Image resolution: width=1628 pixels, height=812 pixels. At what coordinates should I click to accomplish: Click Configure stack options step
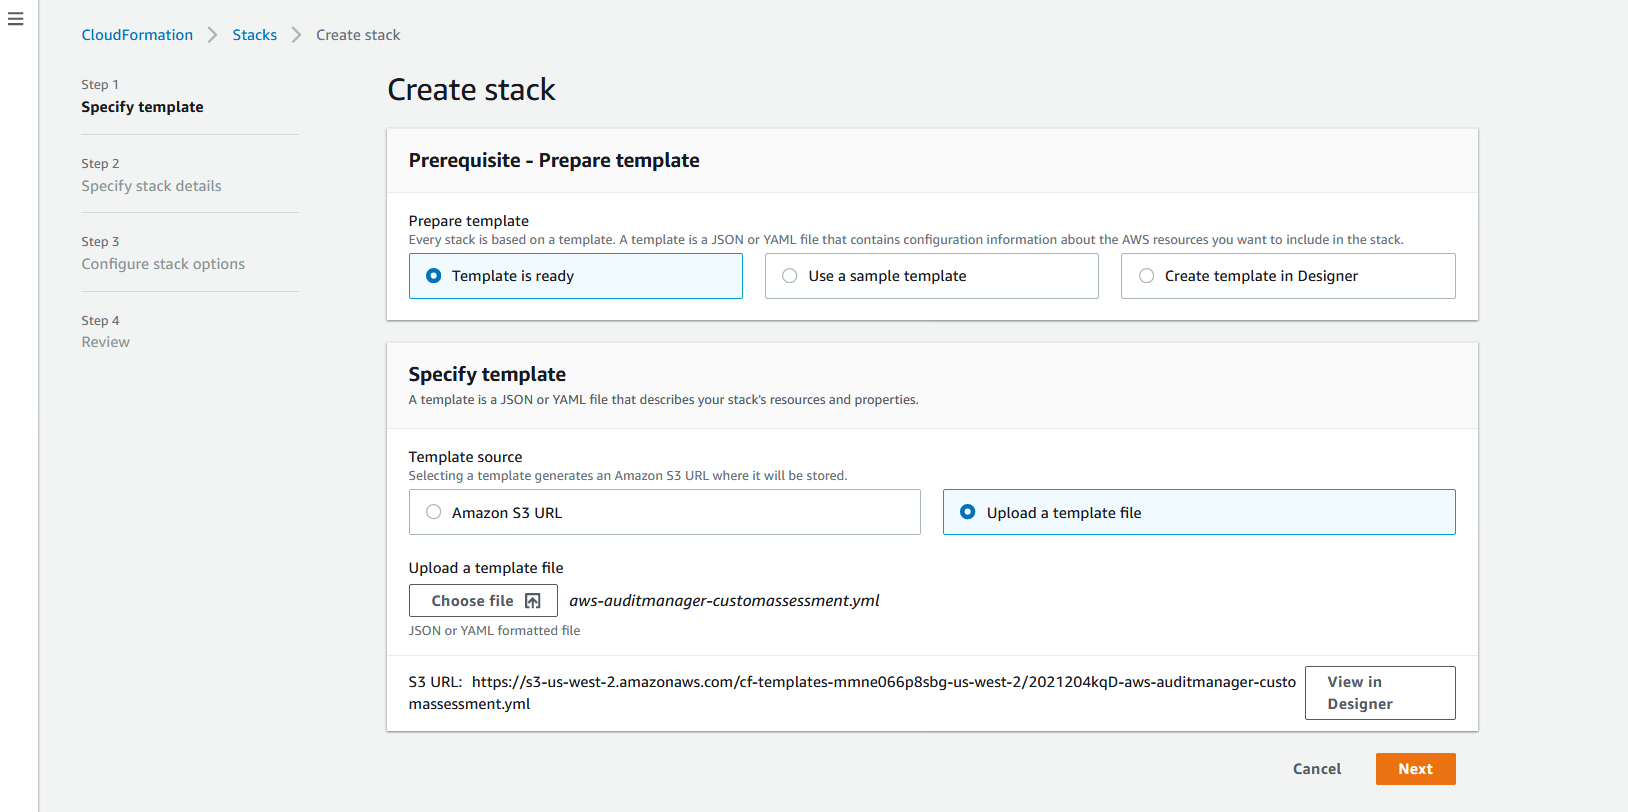pyautogui.click(x=163, y=264)
